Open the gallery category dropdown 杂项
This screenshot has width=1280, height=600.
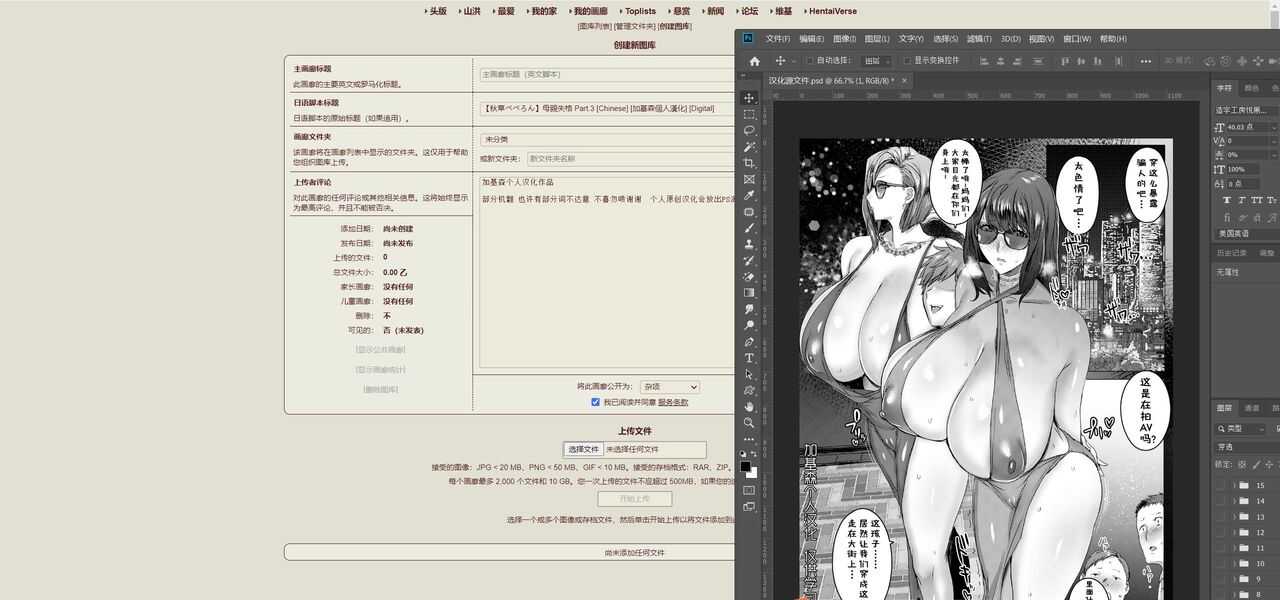click(669, 386)
